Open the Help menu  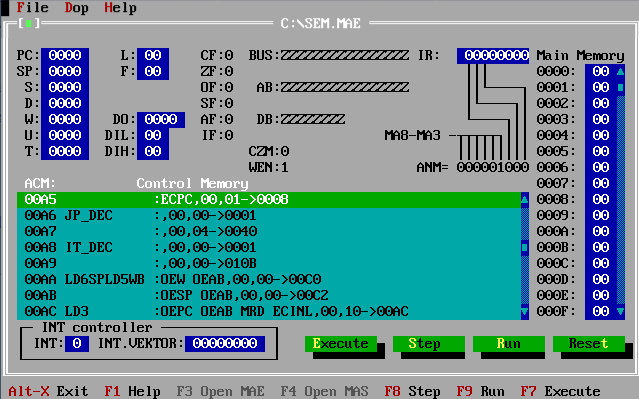click(x=120, y=8)
